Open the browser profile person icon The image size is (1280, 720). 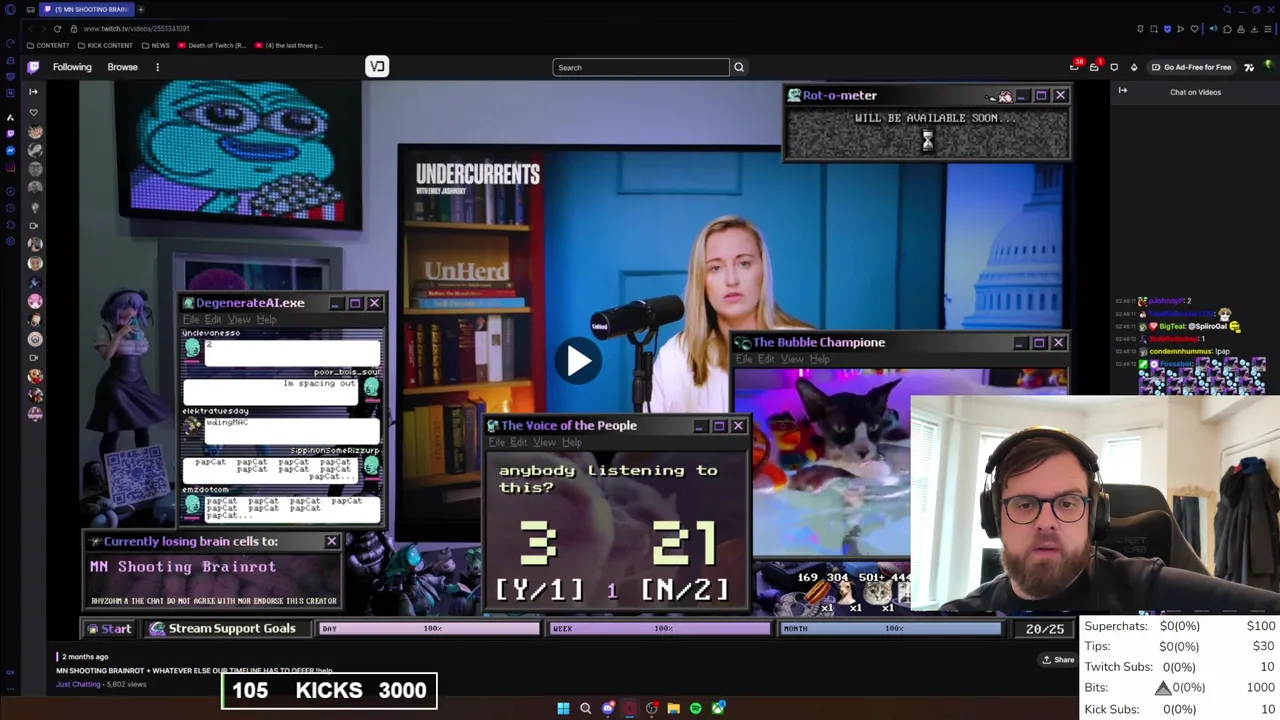tap(1241, 29)
